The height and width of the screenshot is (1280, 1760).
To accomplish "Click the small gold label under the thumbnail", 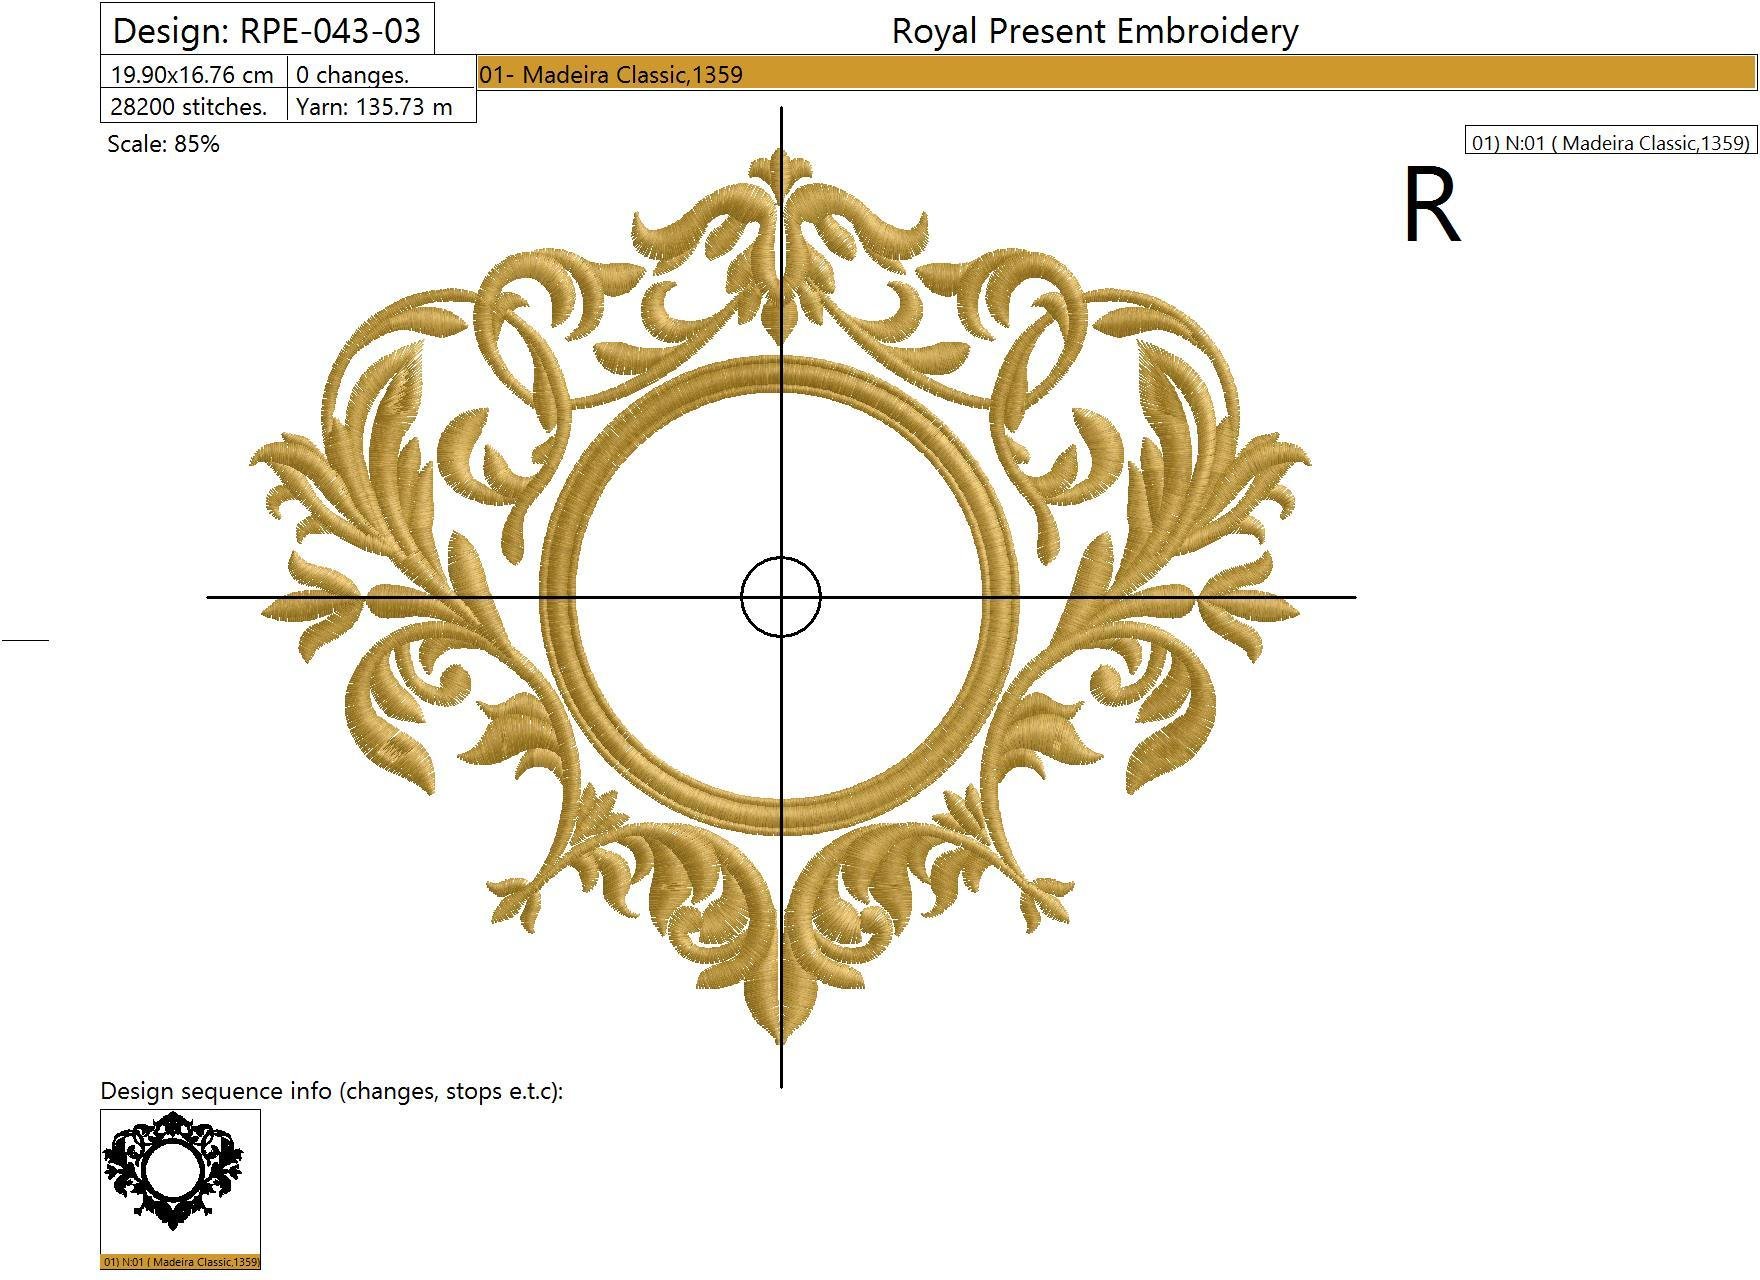I will [x=180, y=1262].
